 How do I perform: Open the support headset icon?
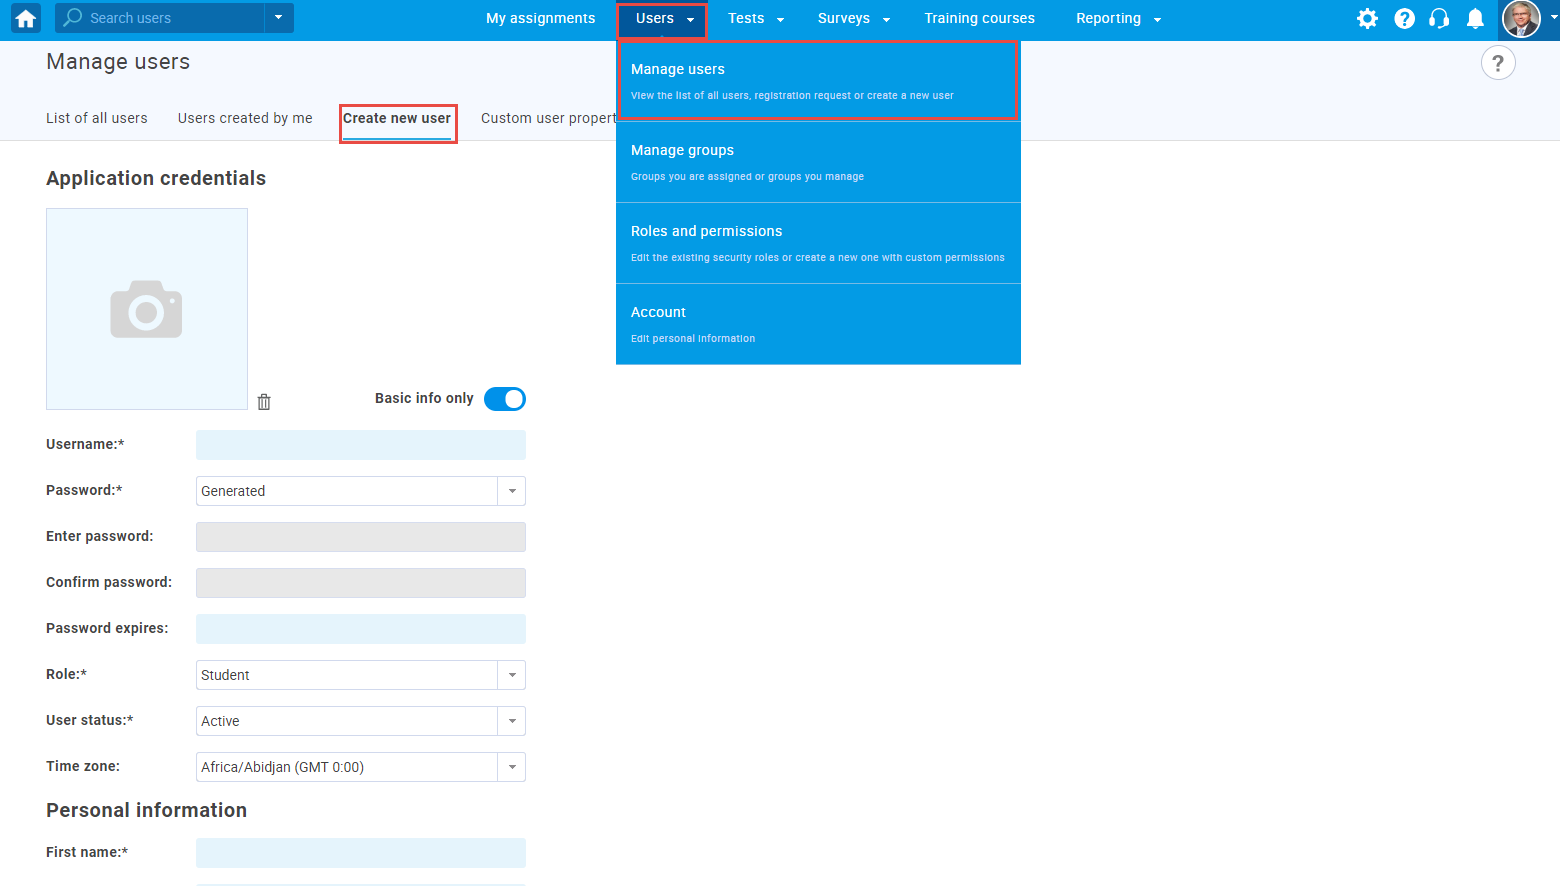[1439, 18]
